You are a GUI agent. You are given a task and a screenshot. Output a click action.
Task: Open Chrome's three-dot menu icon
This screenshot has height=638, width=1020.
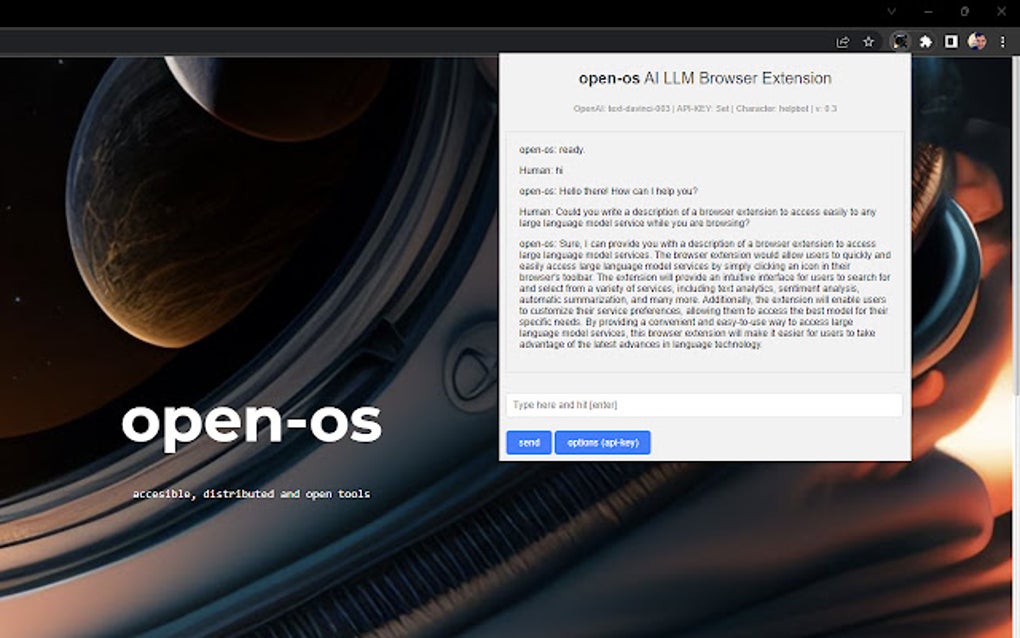pos(1002,42)
